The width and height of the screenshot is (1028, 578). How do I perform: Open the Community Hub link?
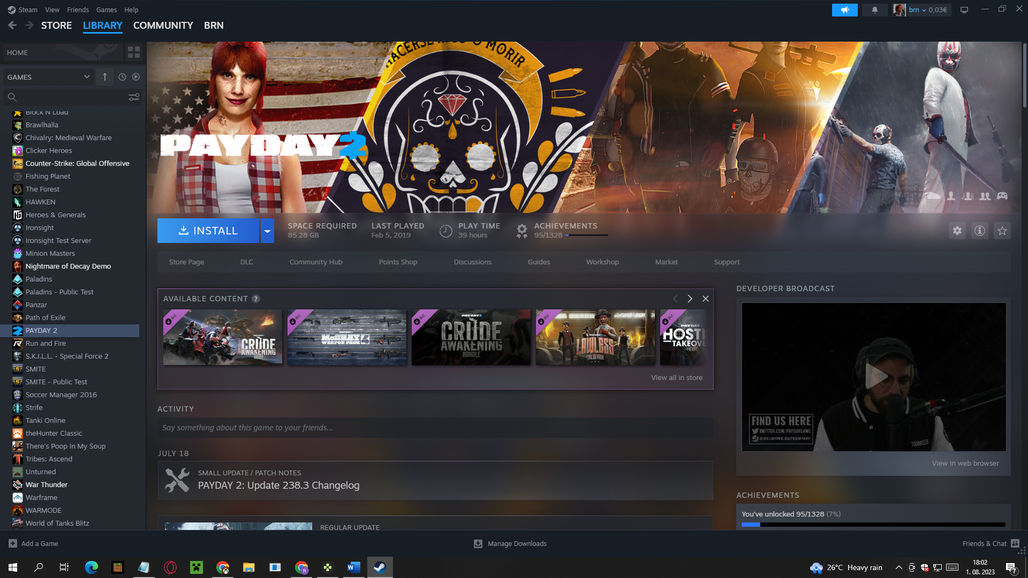[x=316, y=262]
